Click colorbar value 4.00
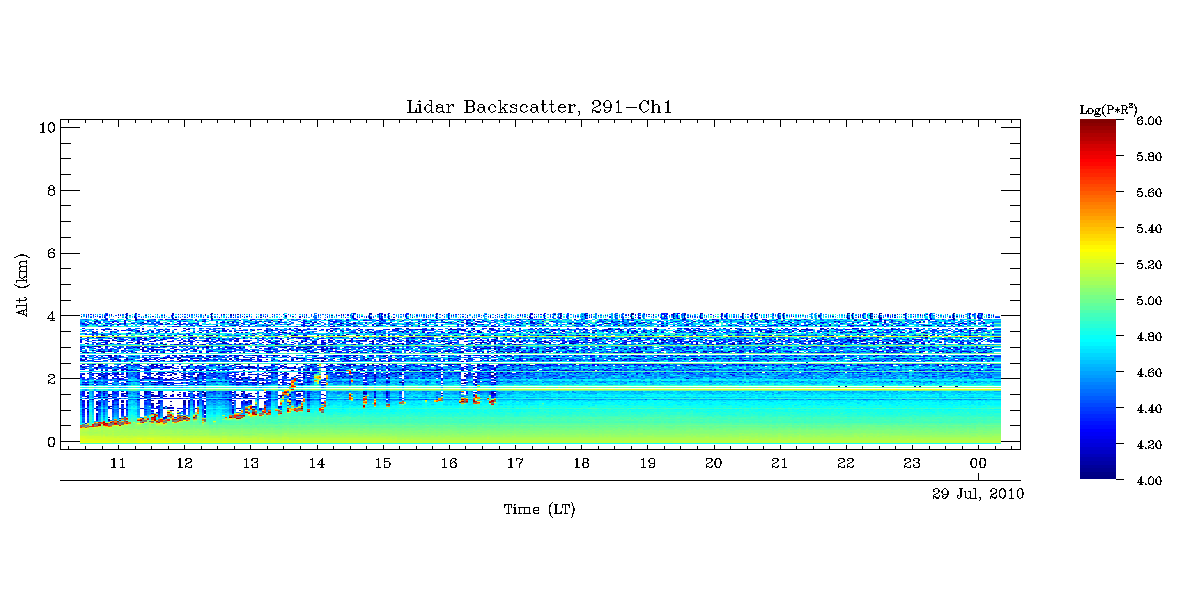 (1149, 481)
